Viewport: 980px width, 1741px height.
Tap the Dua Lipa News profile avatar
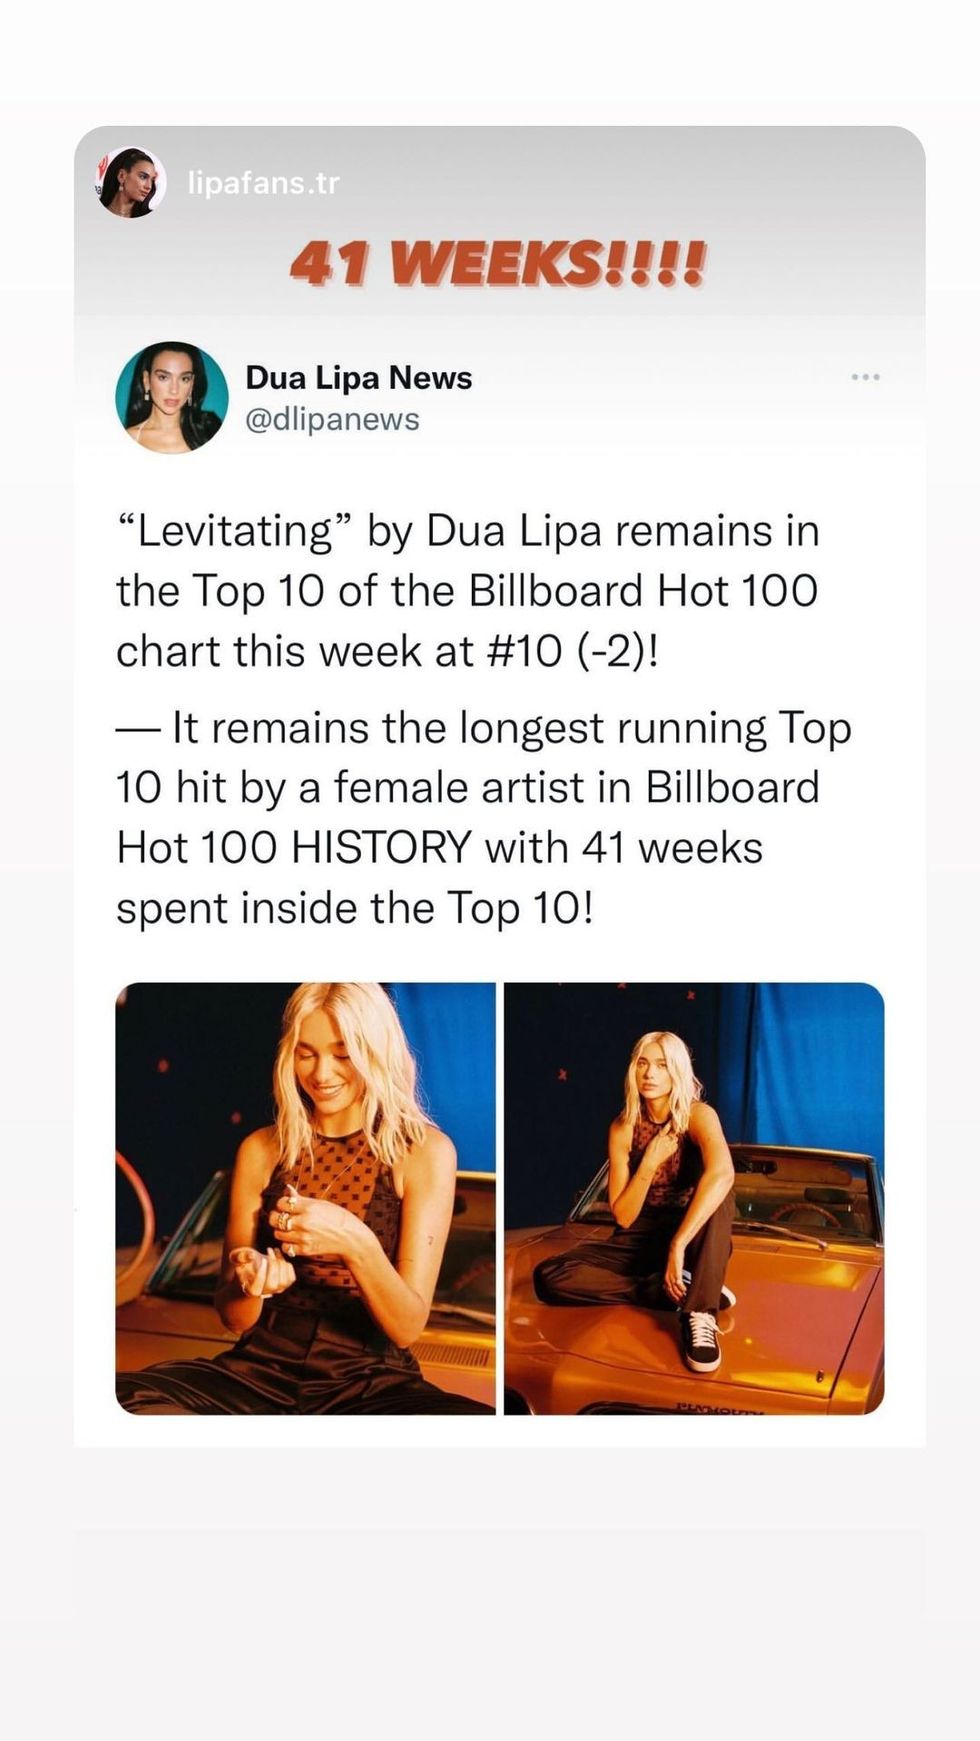[x=172, y=397]
